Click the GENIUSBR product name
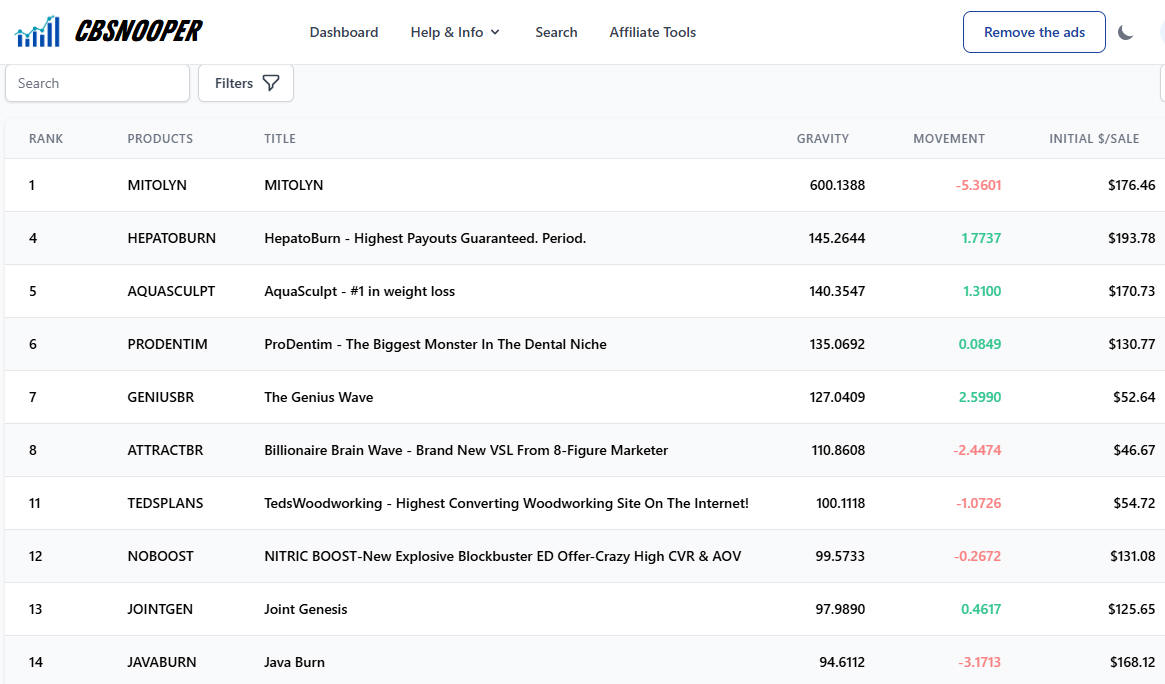This screenshot has height=684, width=1165. pos(160,397)
